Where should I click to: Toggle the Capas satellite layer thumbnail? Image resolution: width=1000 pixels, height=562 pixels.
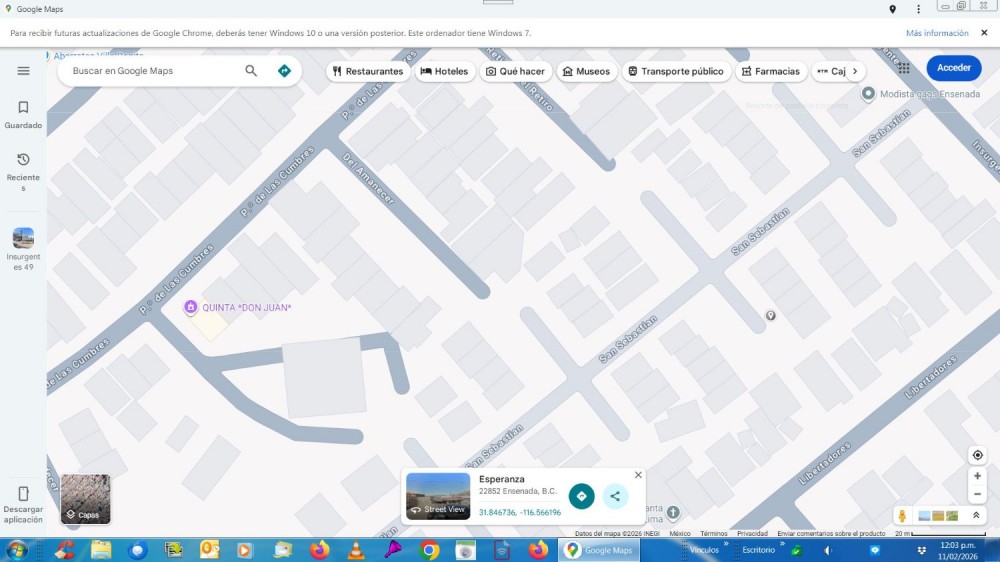tap(85, 499)
